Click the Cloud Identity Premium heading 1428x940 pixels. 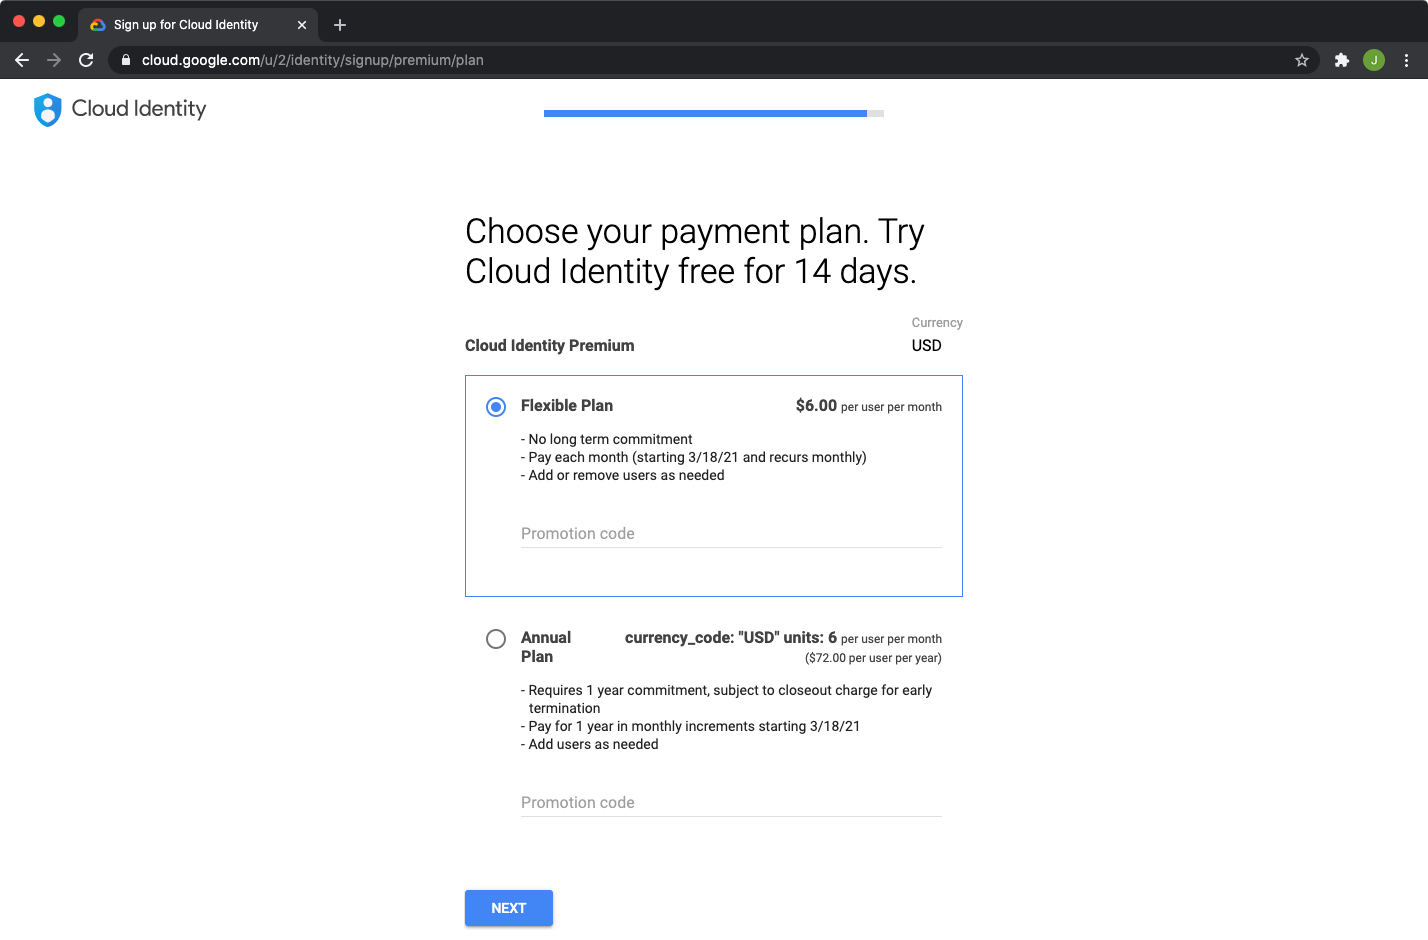(x=549, y=346)
